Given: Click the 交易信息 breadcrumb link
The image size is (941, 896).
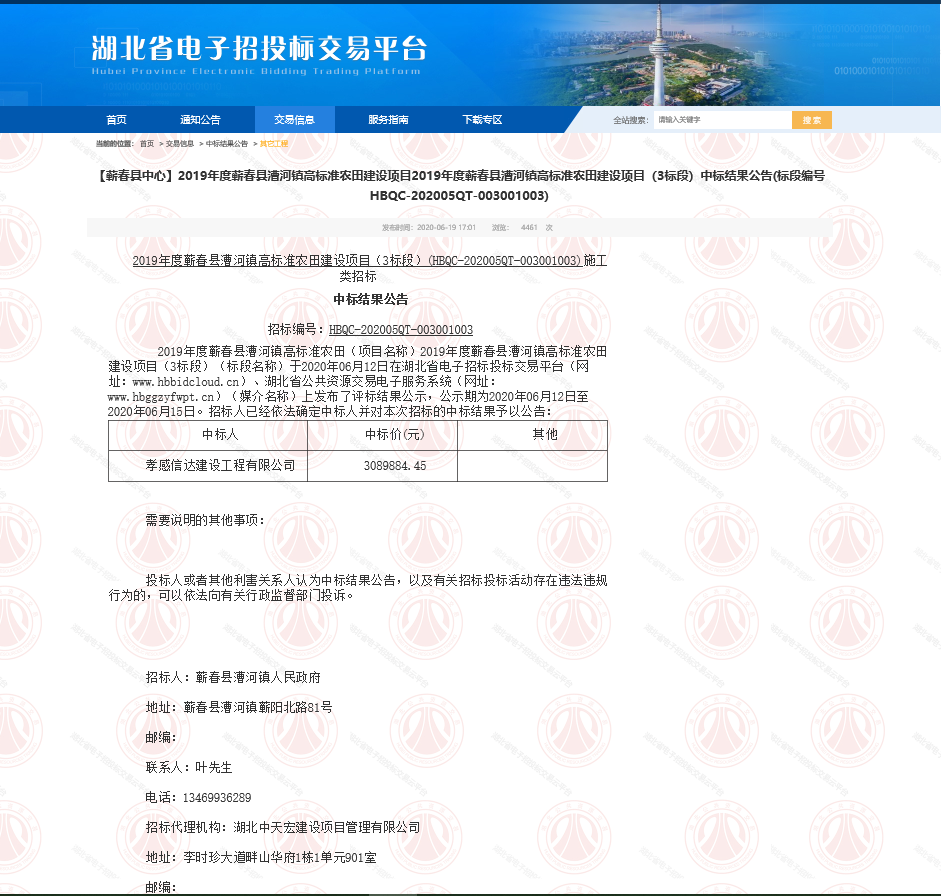Looking at the screenshot, I should (180, 144).
